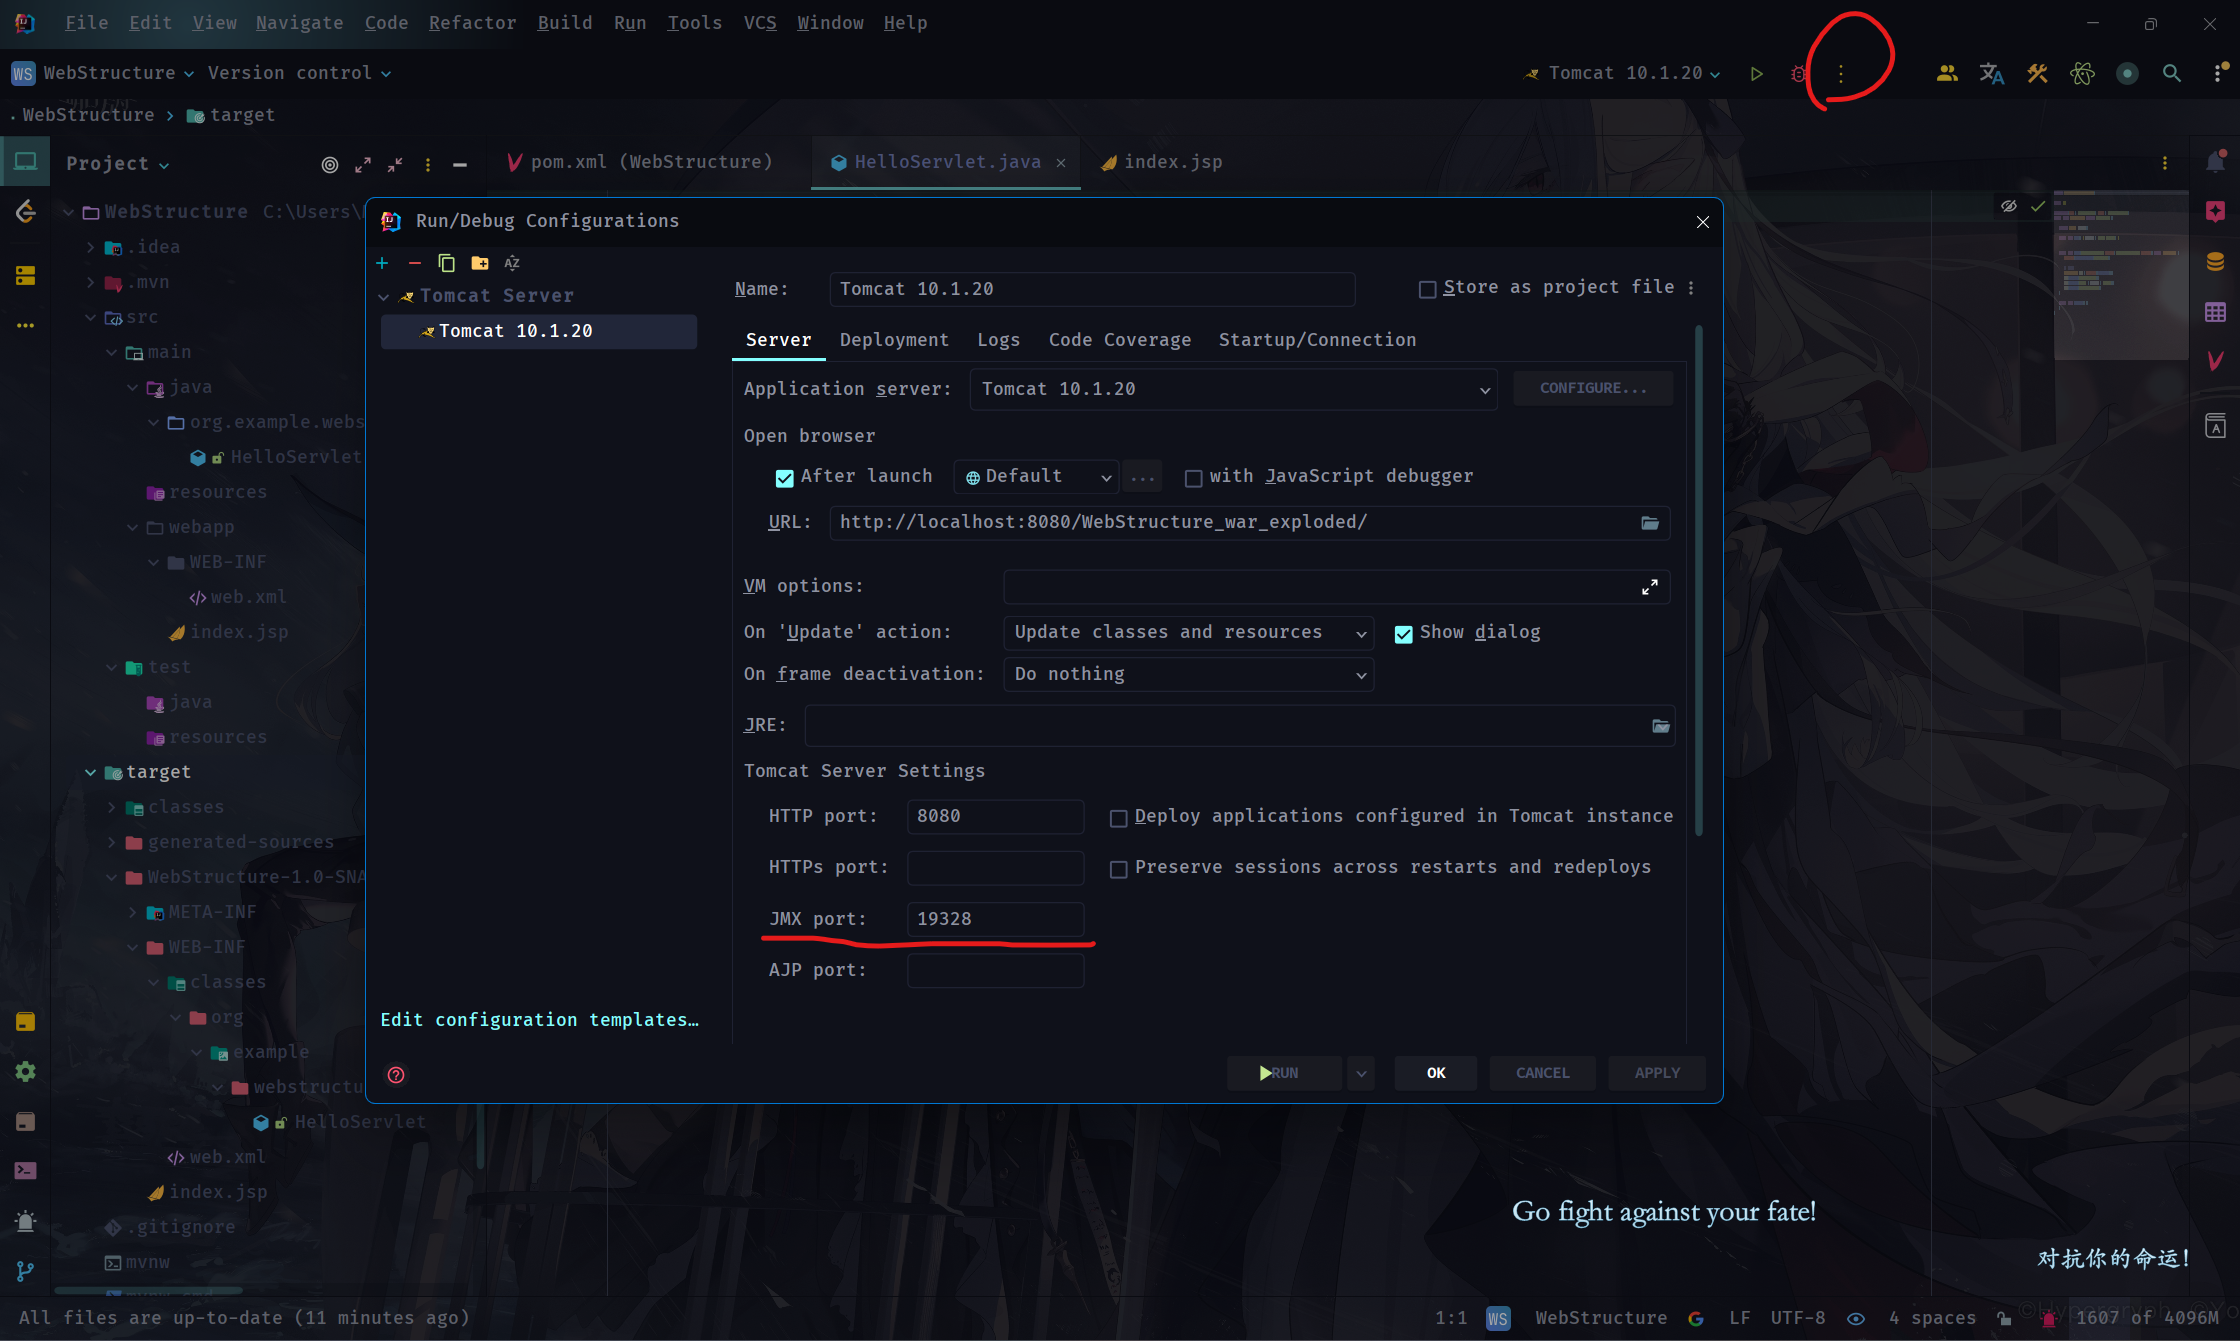Open the Notifications bell

pos(2215,161)
